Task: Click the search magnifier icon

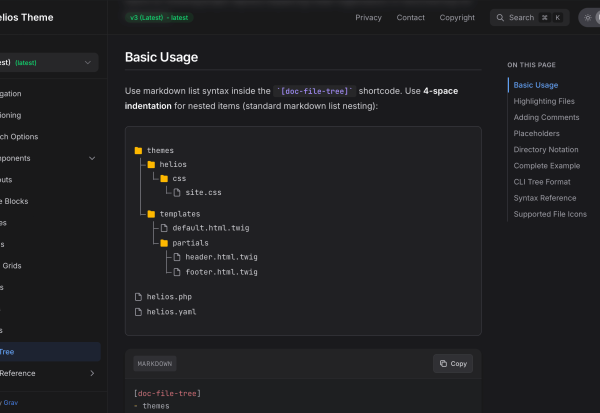Action: pyautogui.click(x=500, y=18)
